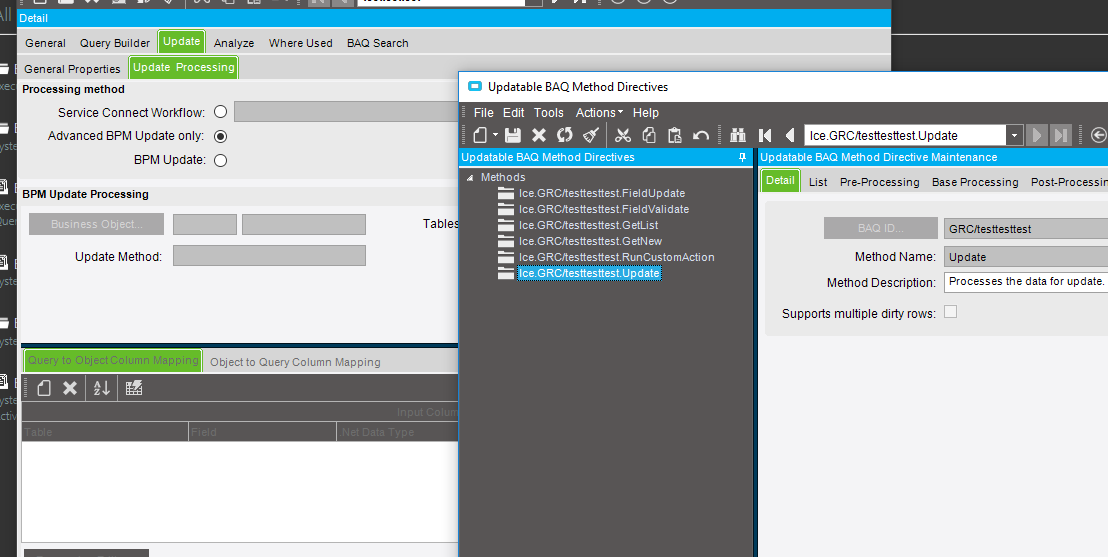Click the disabled next record arrow
Viewport: 1108px width, 557px height.
pyautogui.click(x=1037, y=135)
